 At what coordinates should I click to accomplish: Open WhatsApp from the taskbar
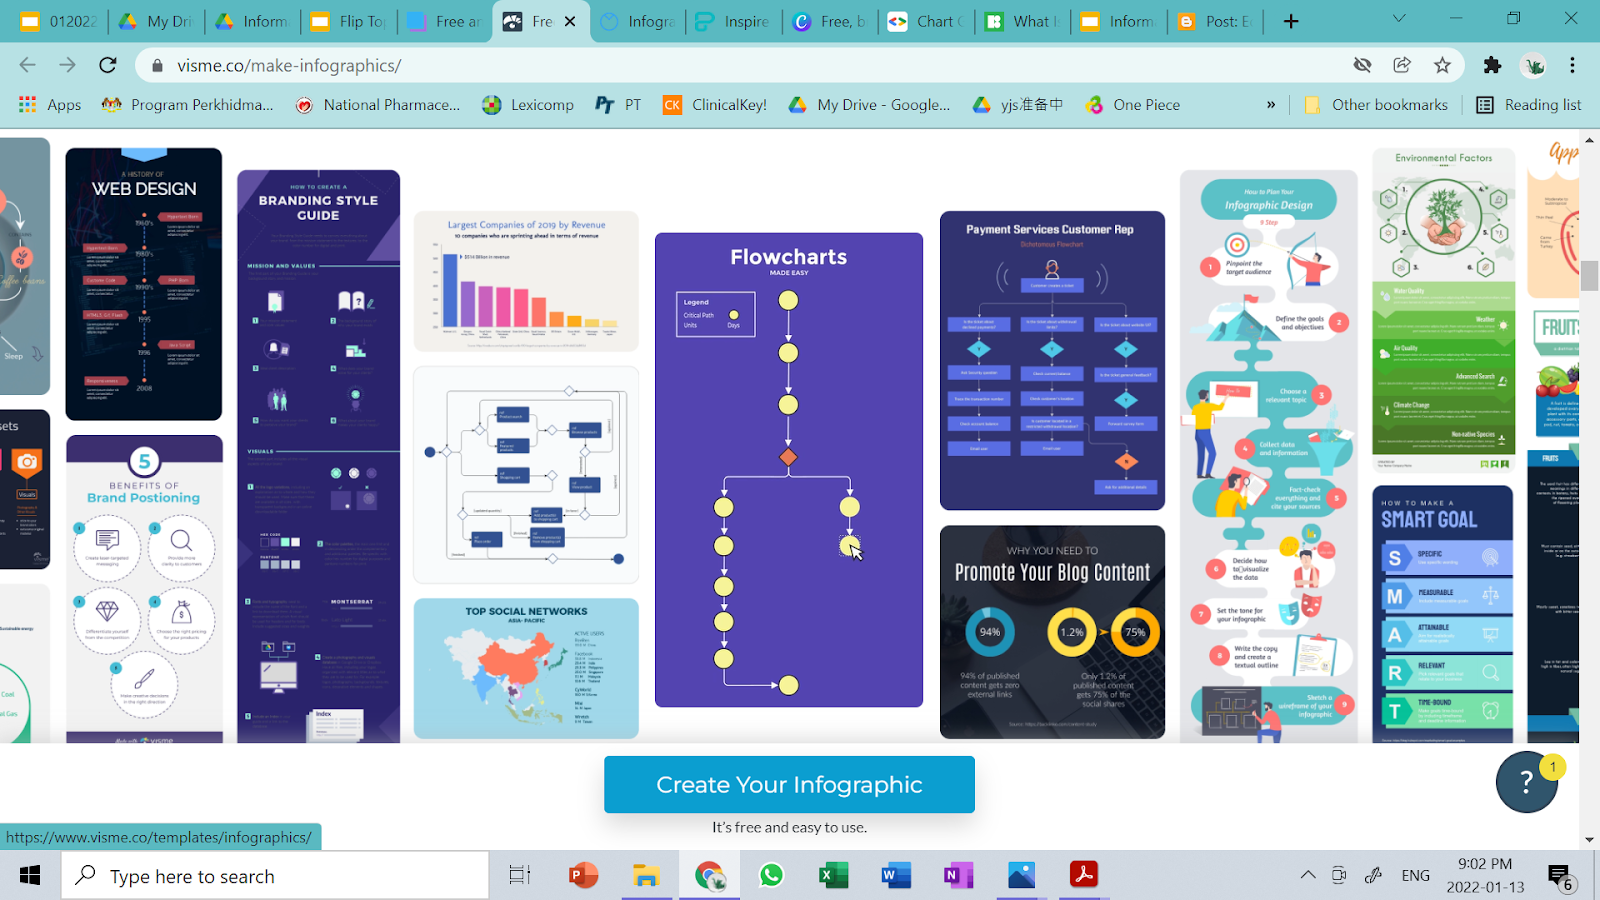pos(771,876)
